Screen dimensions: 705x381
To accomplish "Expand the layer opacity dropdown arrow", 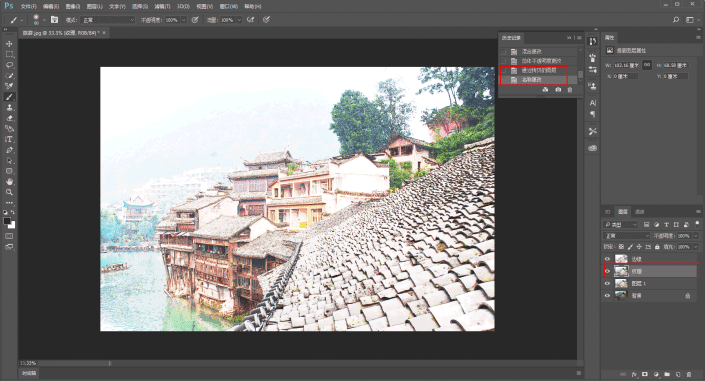I will tap(696, 236).
